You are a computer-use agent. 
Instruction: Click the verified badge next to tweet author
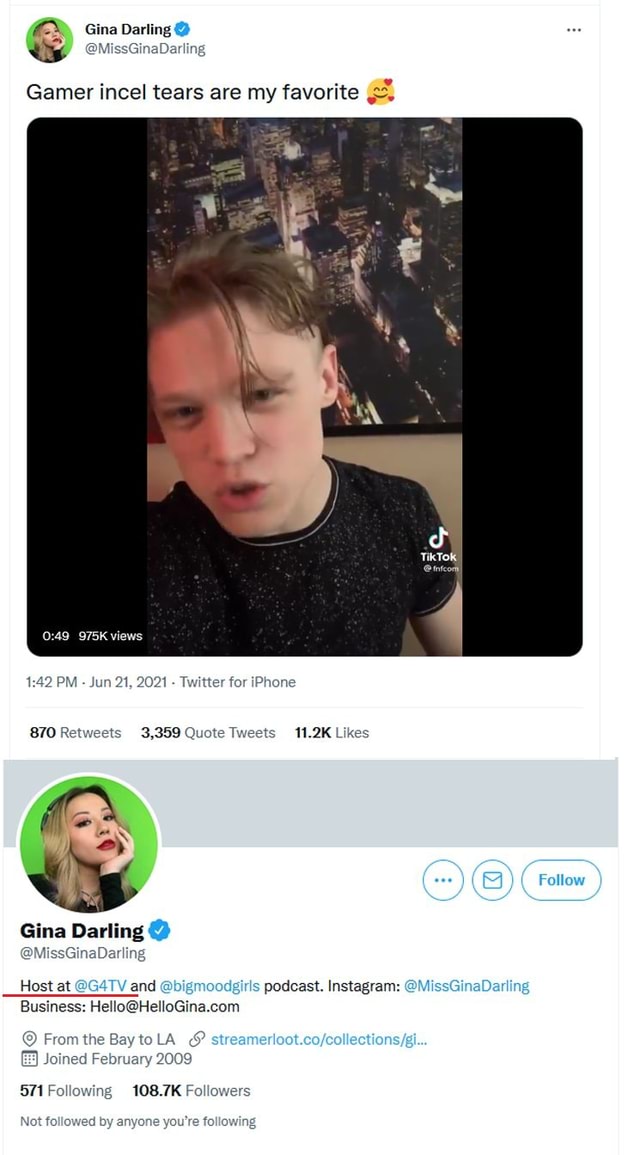[x=183, y=29]
